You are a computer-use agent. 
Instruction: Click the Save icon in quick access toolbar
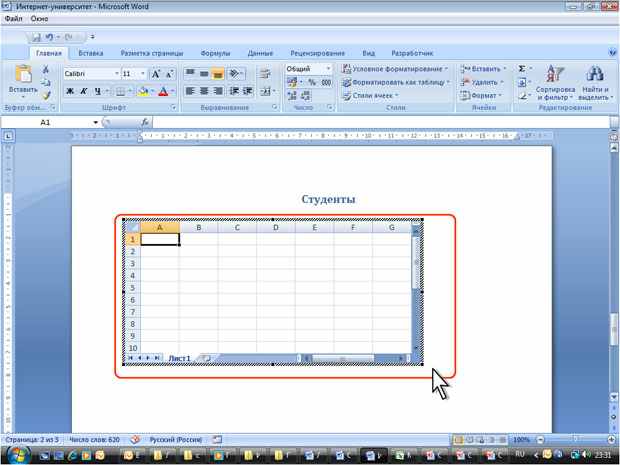[x=36, y=37]
